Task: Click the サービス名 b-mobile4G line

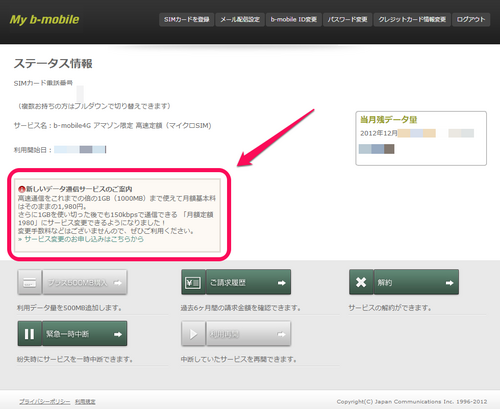Action: [113, 126]
